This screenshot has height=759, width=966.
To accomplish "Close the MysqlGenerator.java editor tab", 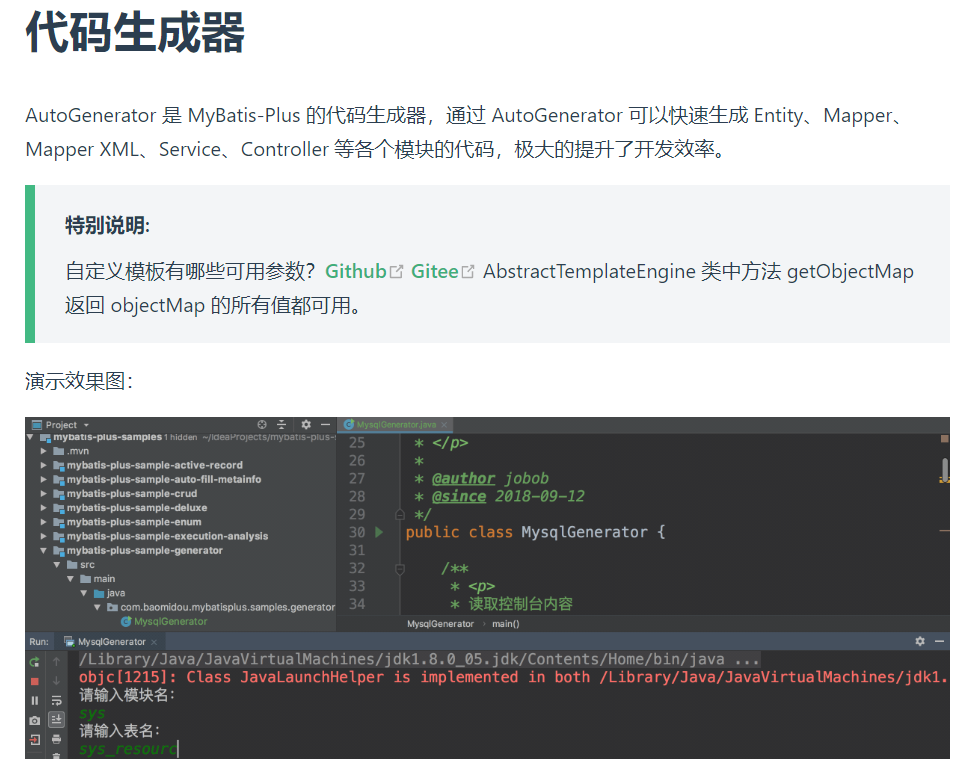I will point(444,424).
